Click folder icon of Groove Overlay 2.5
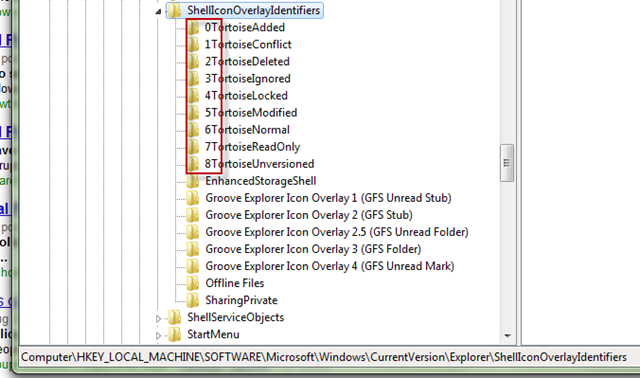640x378 pixels. [193, 232]
